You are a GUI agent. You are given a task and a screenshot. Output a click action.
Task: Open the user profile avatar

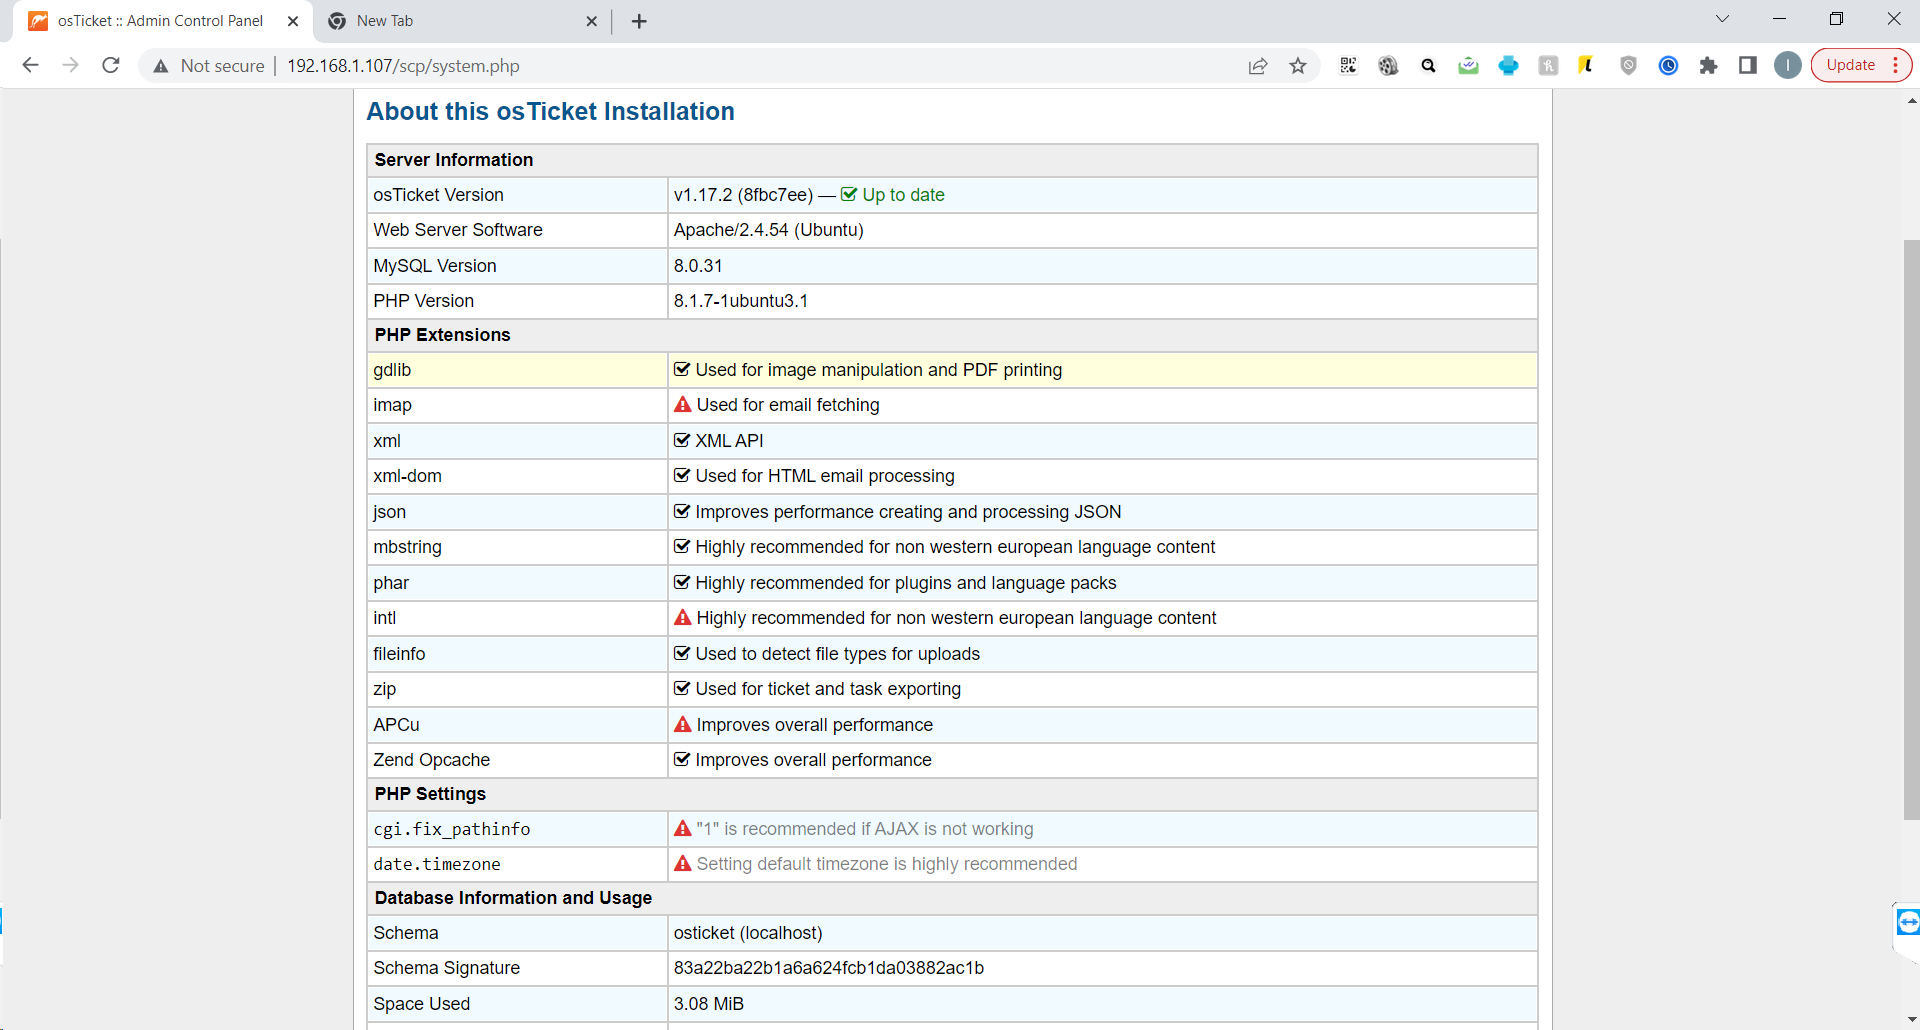tap(1788, 66)
